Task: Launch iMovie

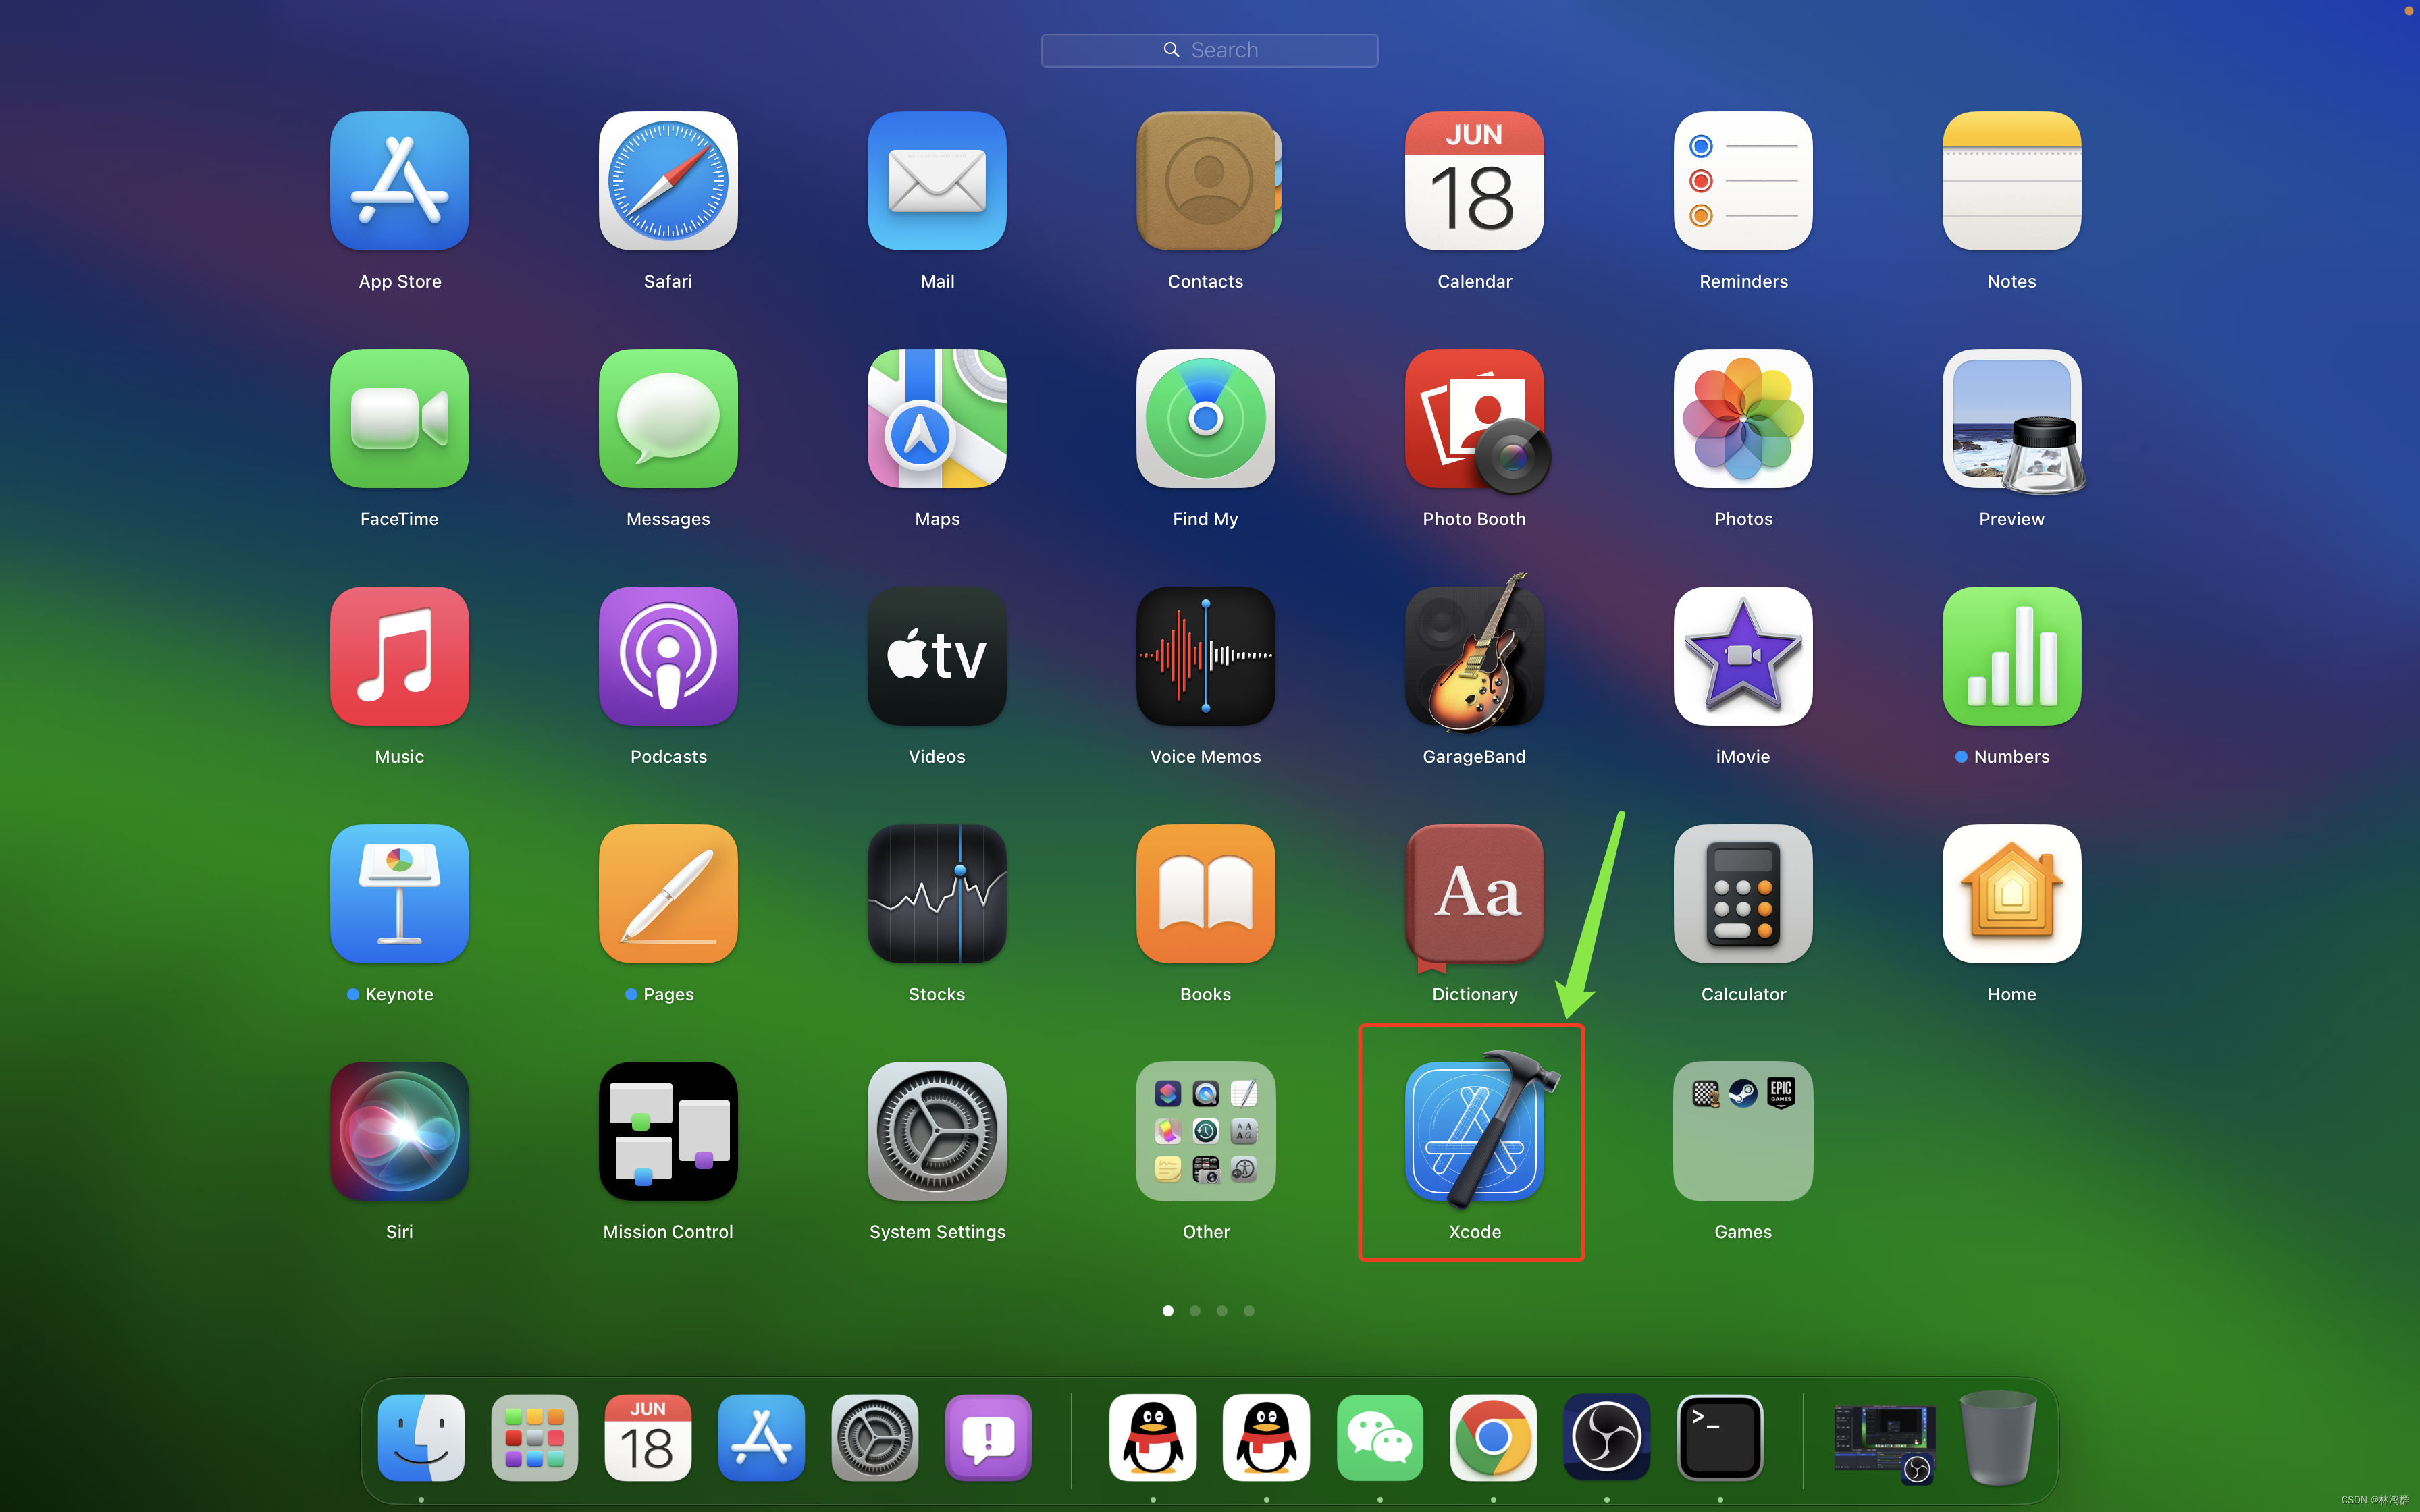Action: 1743,656
